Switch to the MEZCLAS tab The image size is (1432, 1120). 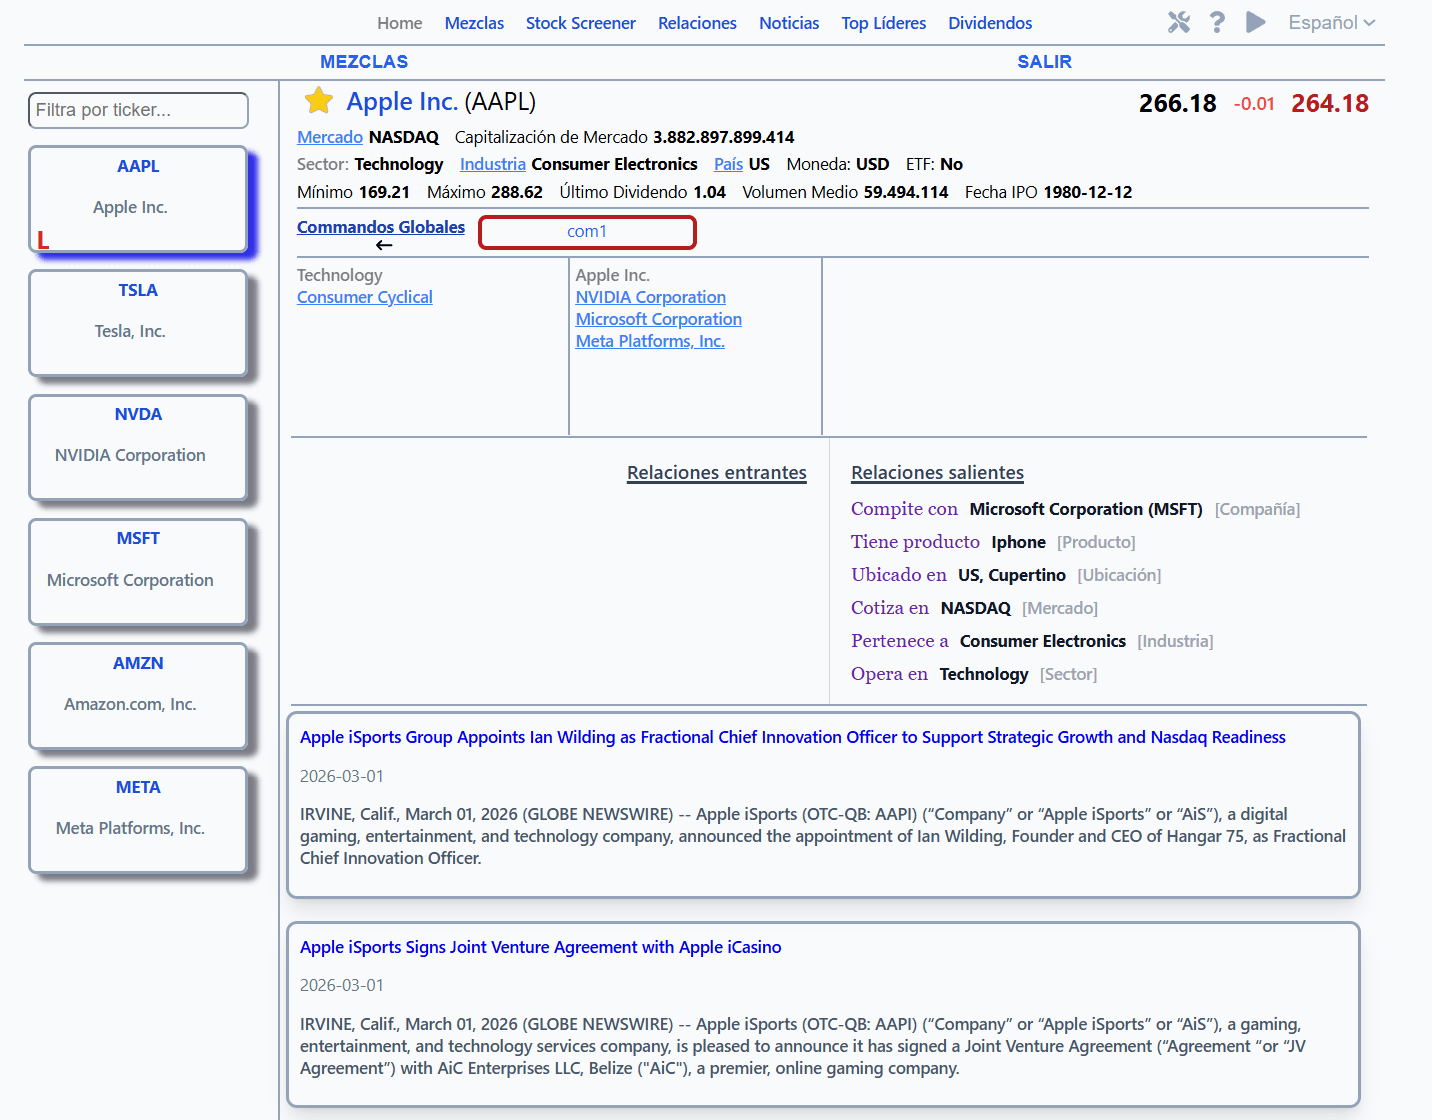pos(364,62)
